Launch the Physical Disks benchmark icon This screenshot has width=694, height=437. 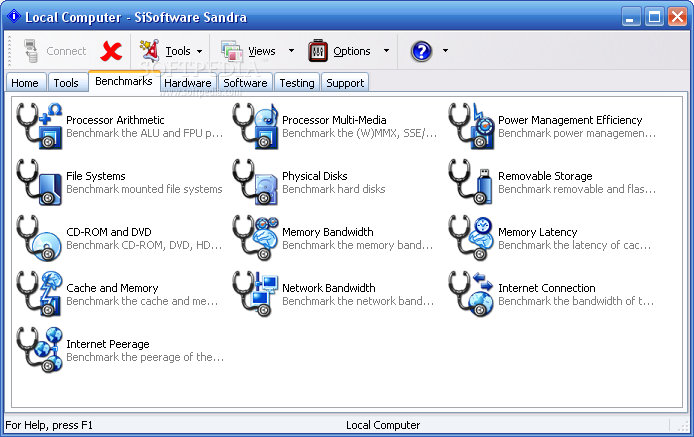click(x=255, y=182)
